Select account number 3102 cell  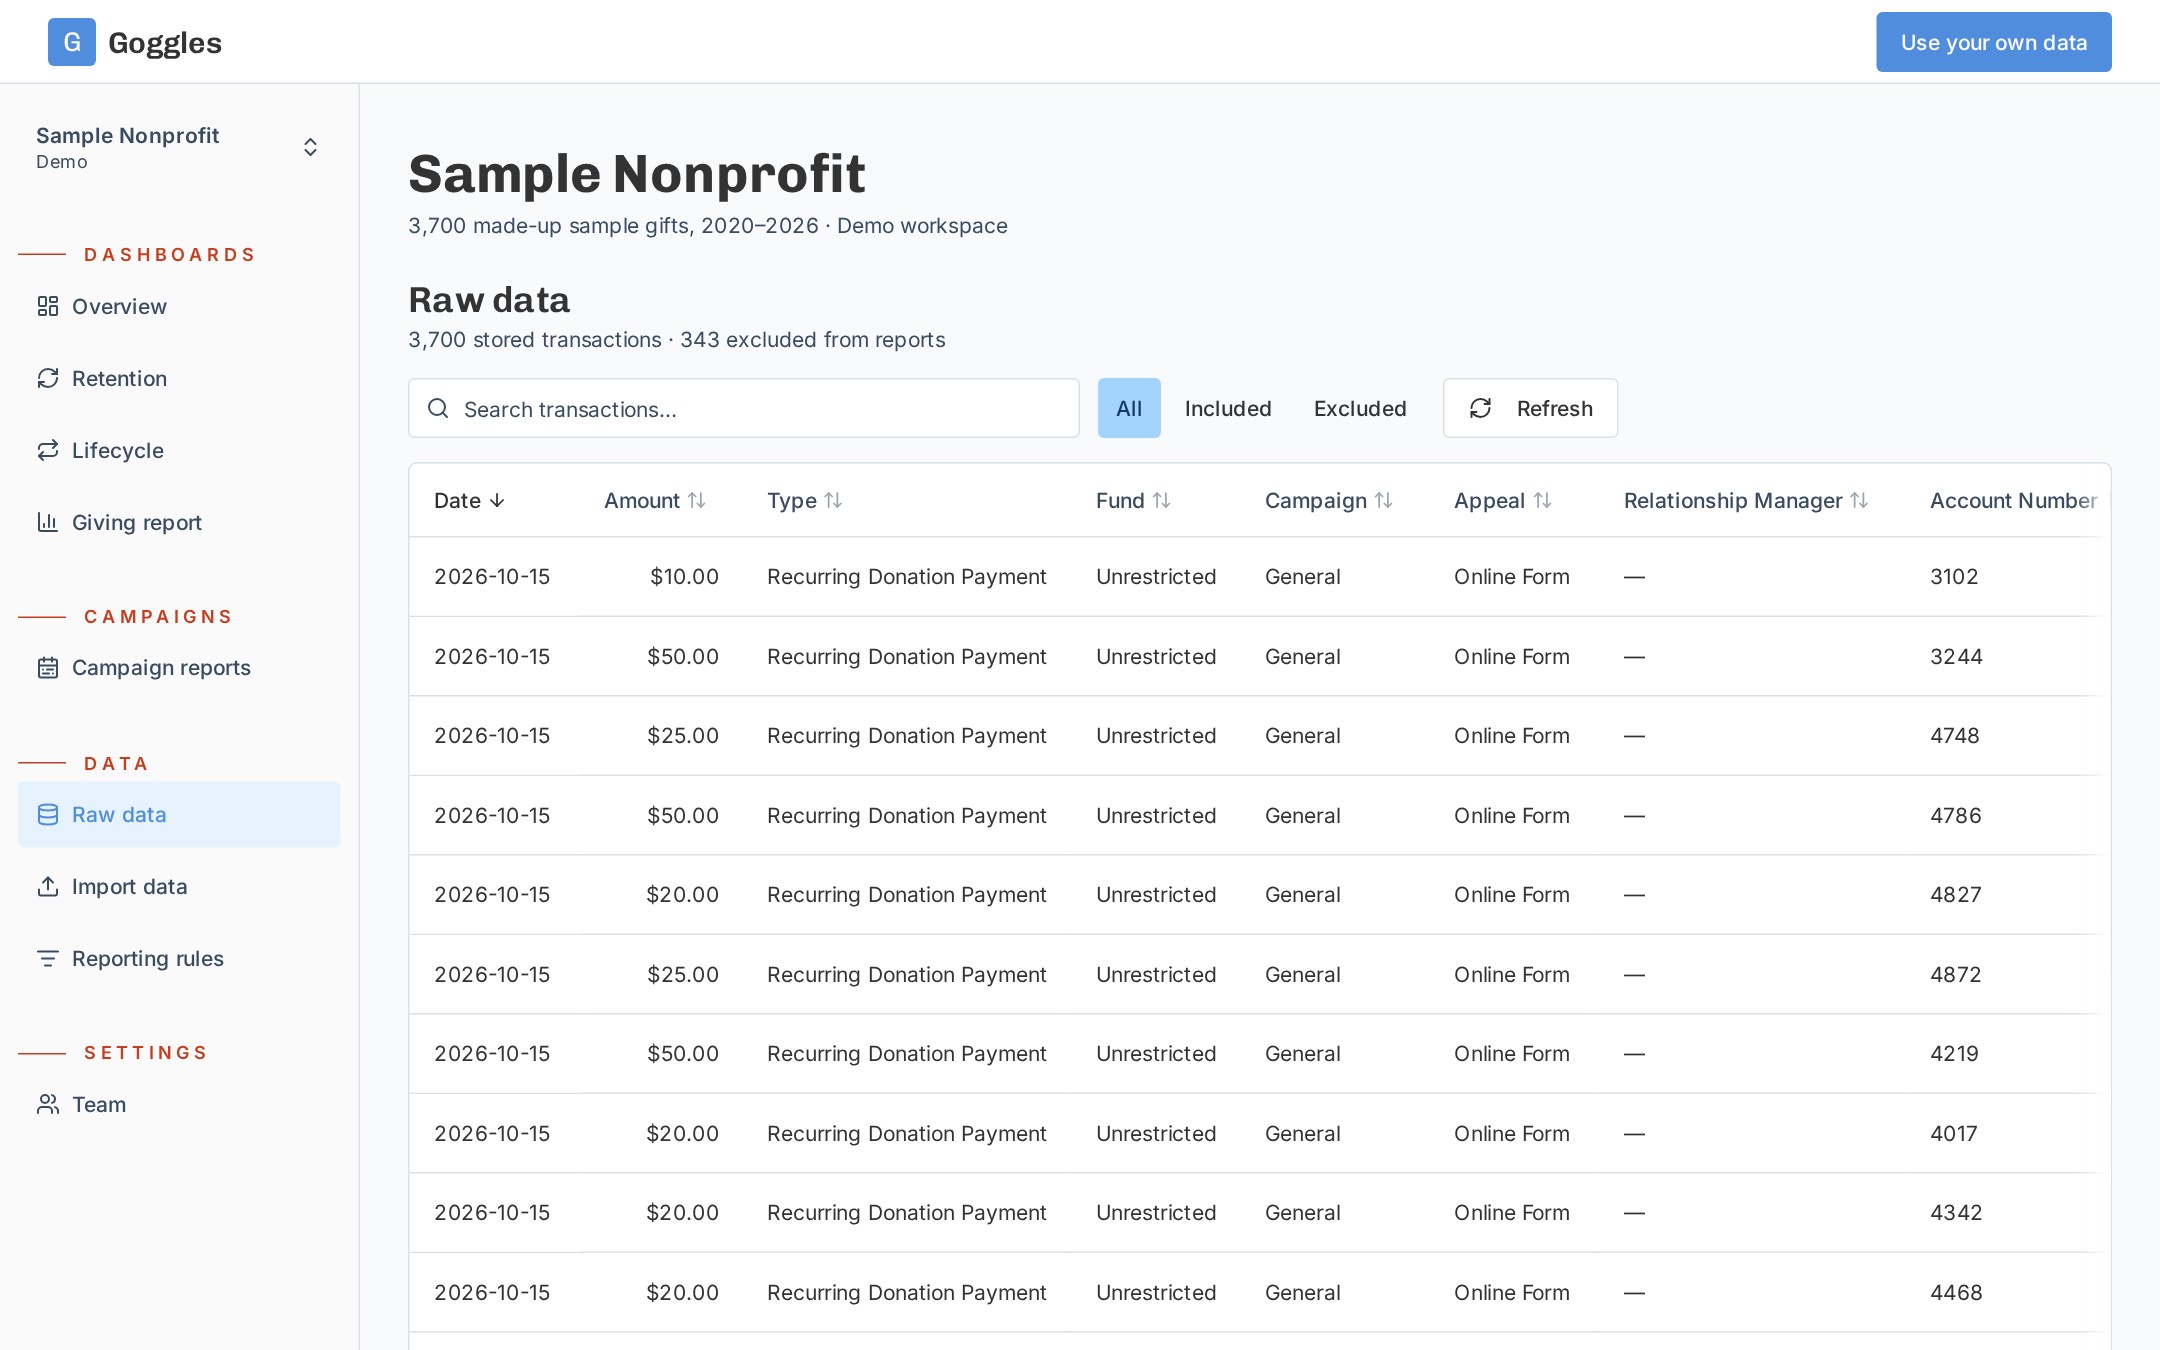pos(1954,576)
